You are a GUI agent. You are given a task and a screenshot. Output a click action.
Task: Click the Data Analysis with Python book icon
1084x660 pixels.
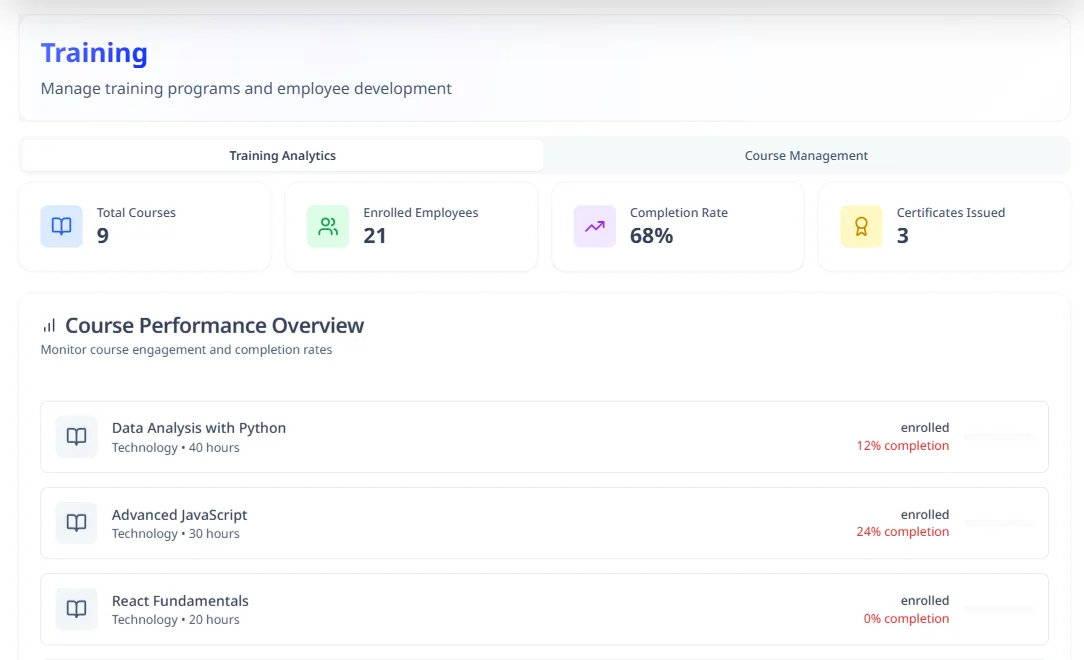(x=76, y=437)
